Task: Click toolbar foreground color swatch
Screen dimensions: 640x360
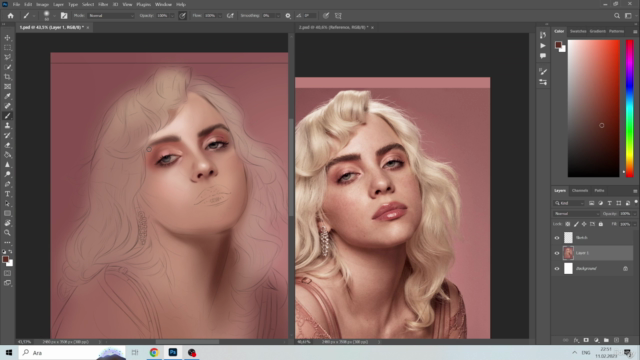Action: pos(5,260)
